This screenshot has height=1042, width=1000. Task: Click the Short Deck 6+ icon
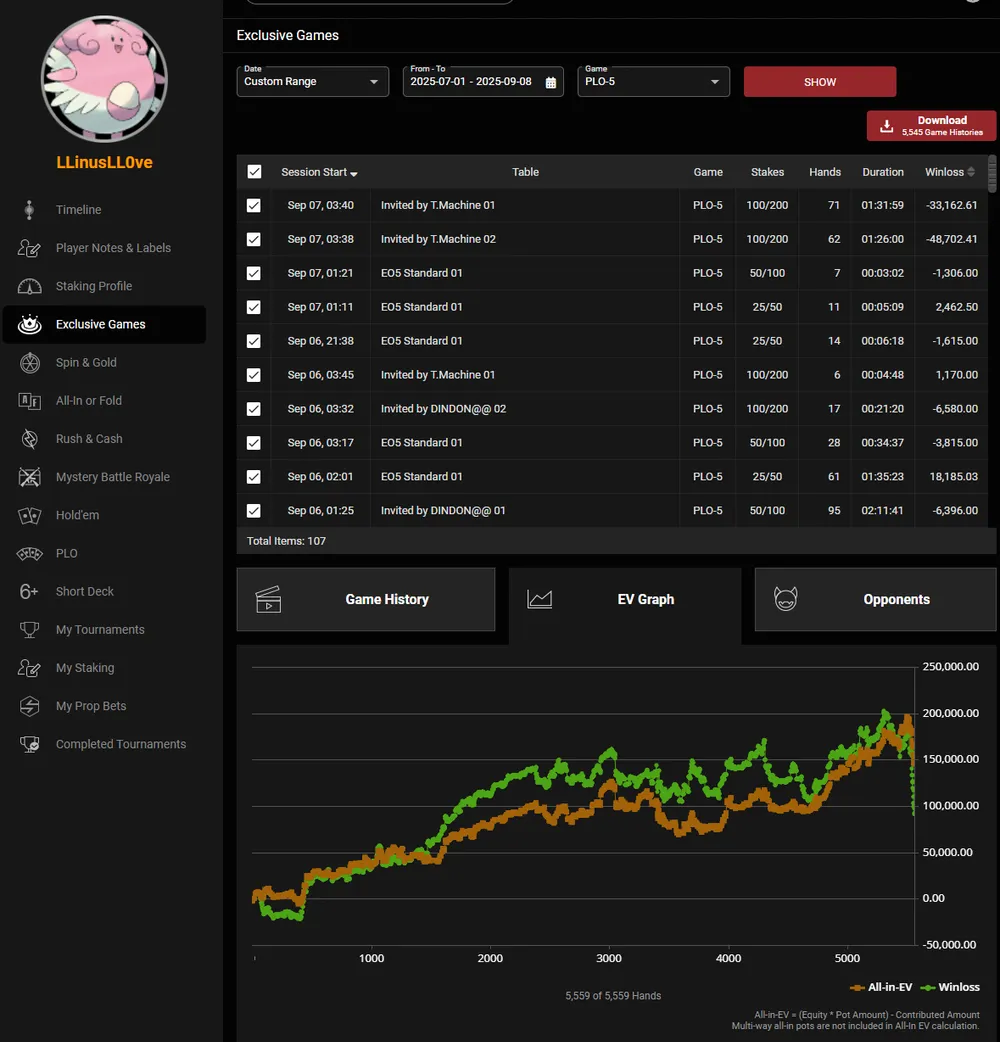pos(29,592)
